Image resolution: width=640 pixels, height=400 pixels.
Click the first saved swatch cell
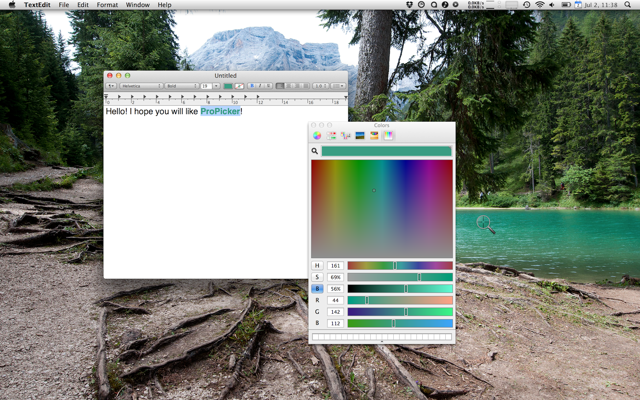[315, 337]
